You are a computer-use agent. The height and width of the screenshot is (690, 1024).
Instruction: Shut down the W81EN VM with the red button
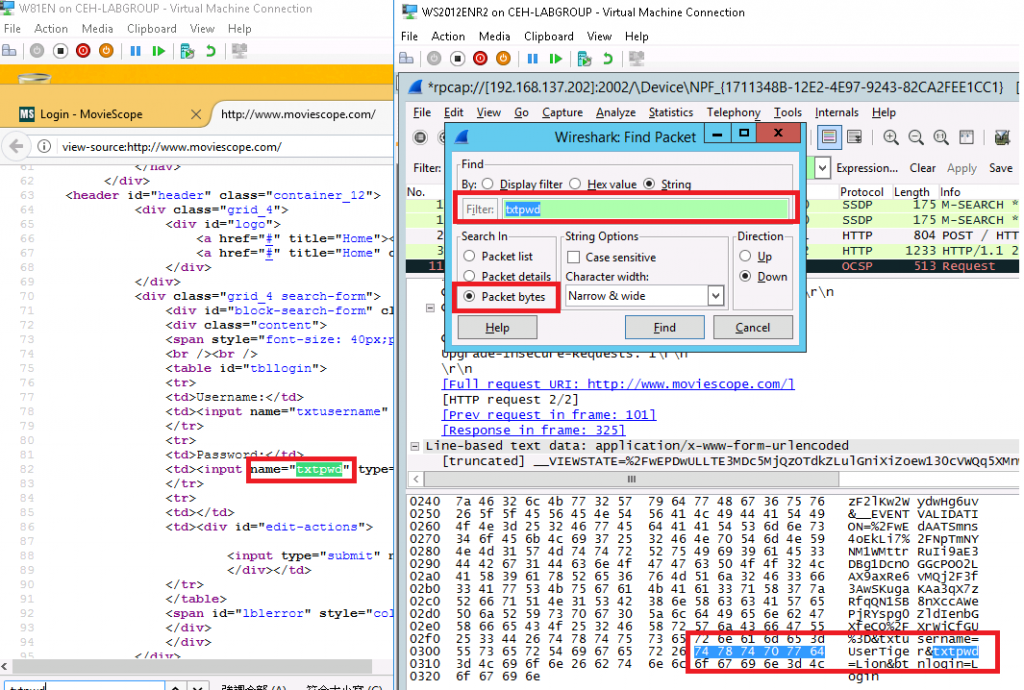pos(83,51)
